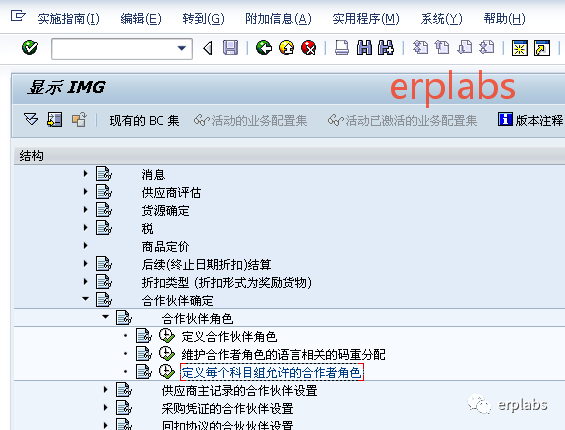Click the yellow Exit arrow icon
Image resolution: width=565 pixels, height=430 pixels.
tap(286, 48)
